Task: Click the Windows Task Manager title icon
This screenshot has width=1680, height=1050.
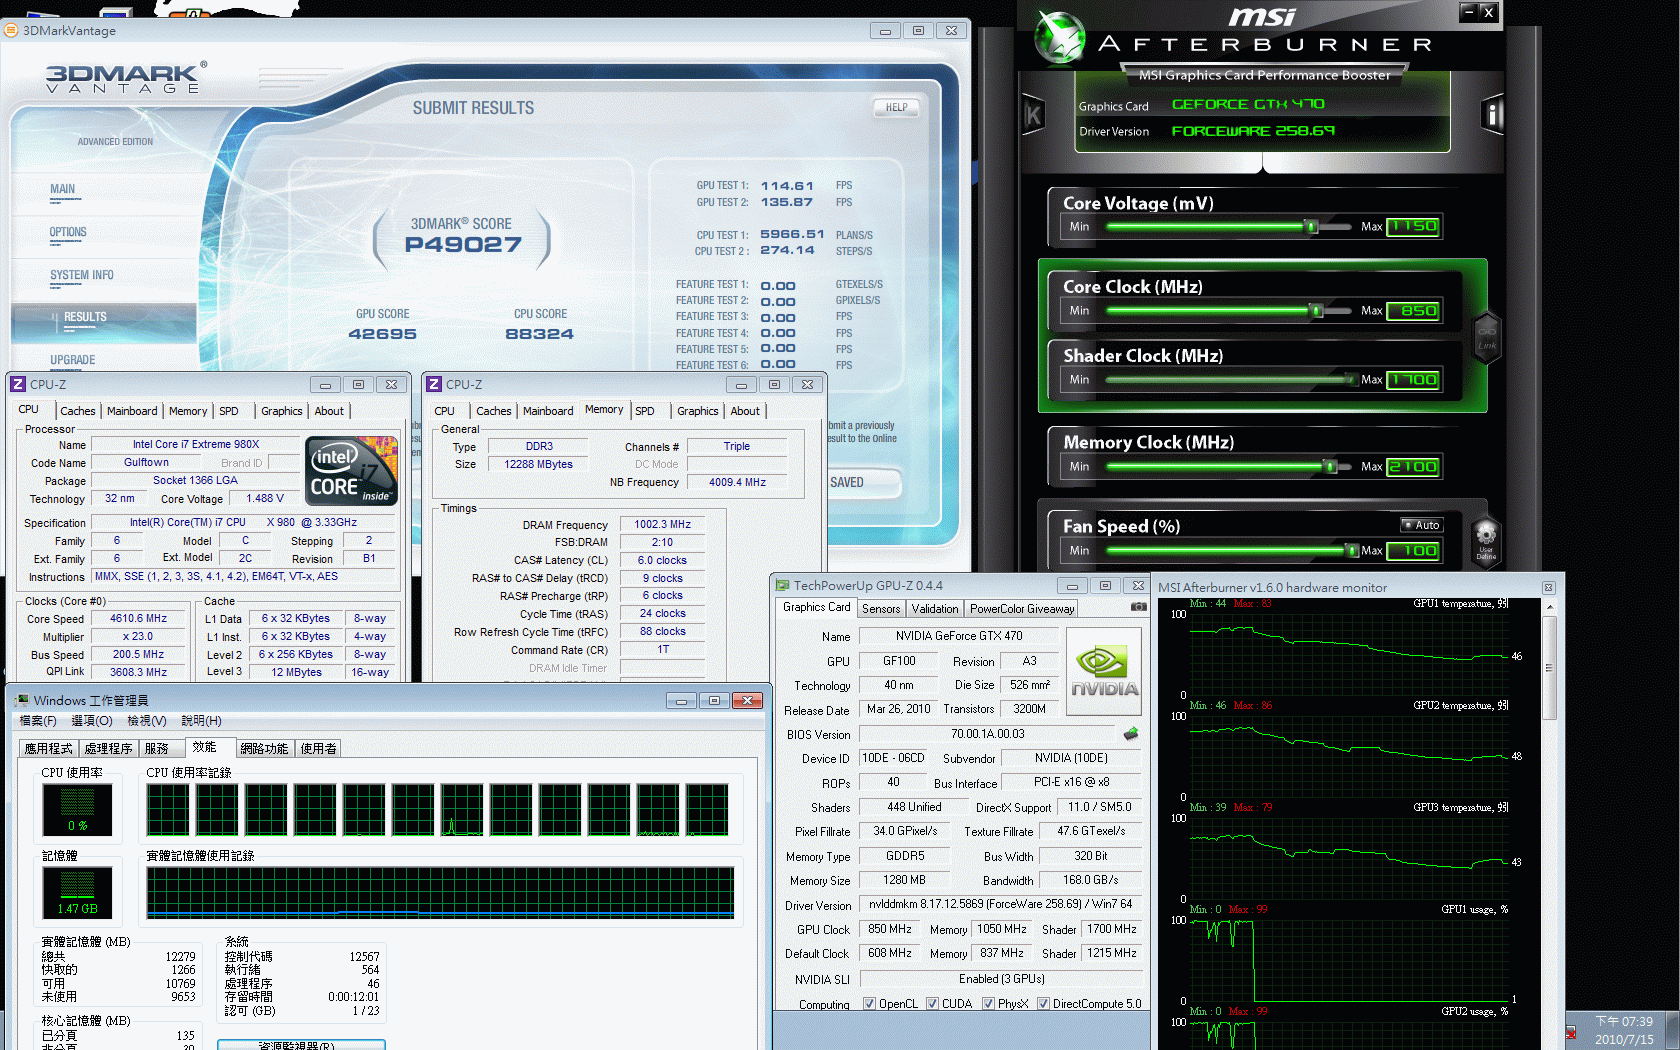Action: 21,700
